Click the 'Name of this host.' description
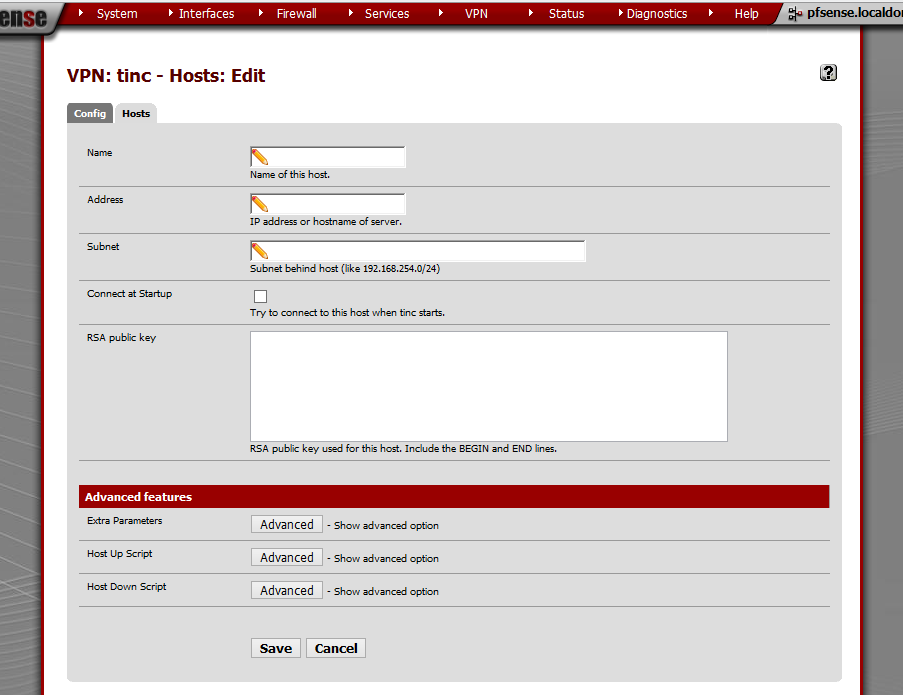The width and height of the screenshot is (903, 695). pyautogui.click(x=290, y=174)
